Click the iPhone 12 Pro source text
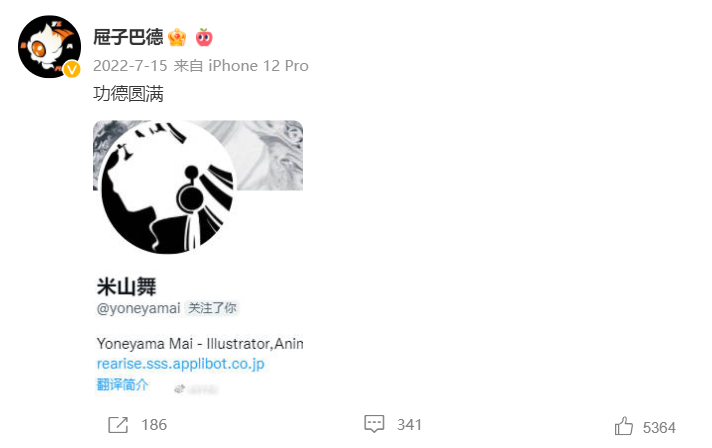Screen dimensions: 712x448 point(258,66)
